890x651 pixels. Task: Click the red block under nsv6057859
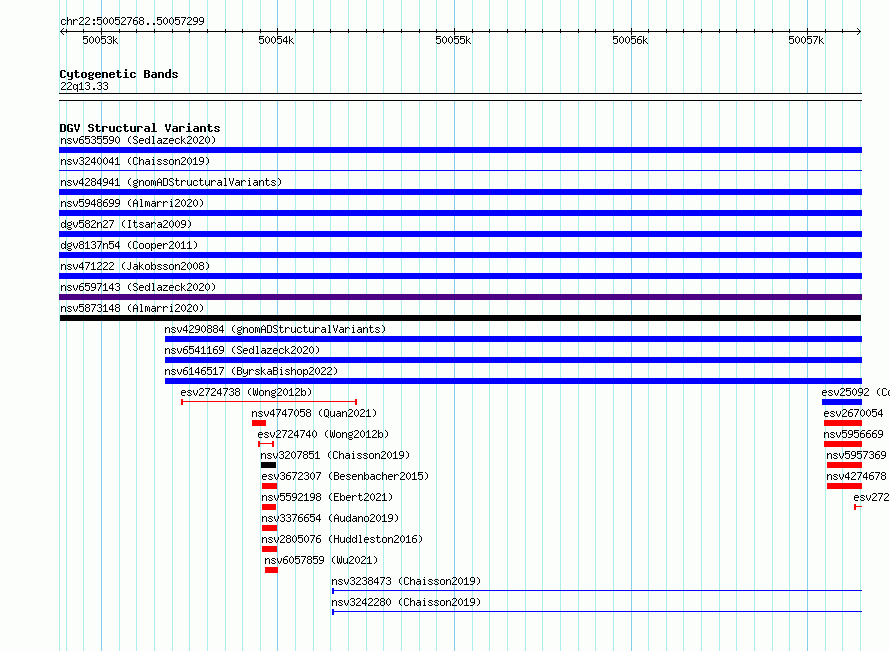point(271,570)
